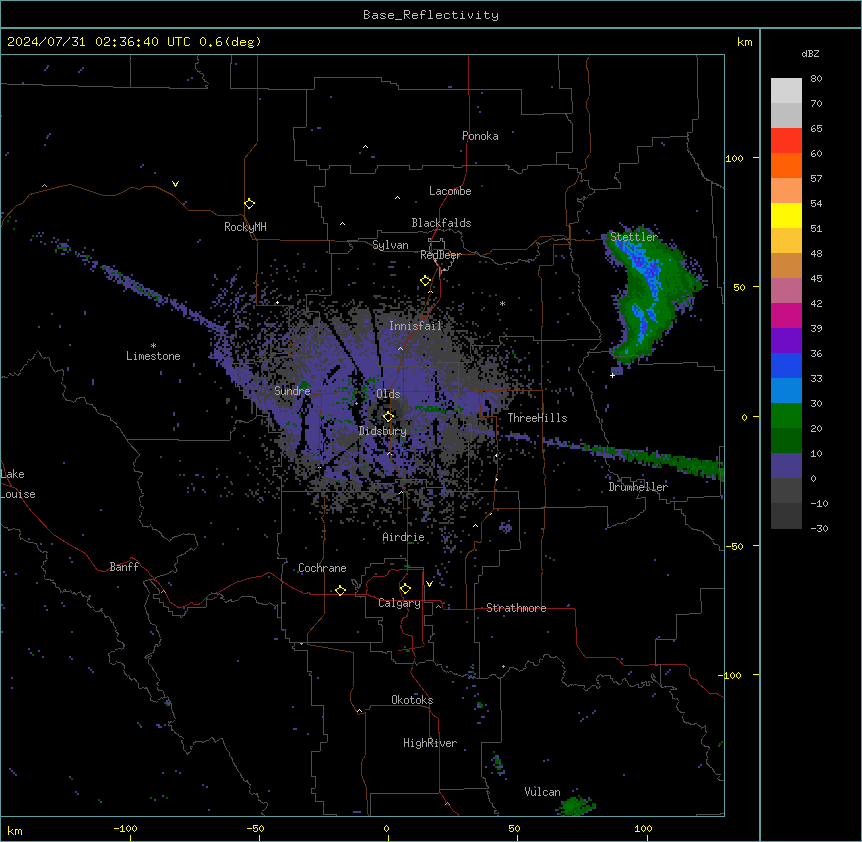Click the Base_Reflectivity title text
This screenshot has width=862, height=842.
(431, 15)
